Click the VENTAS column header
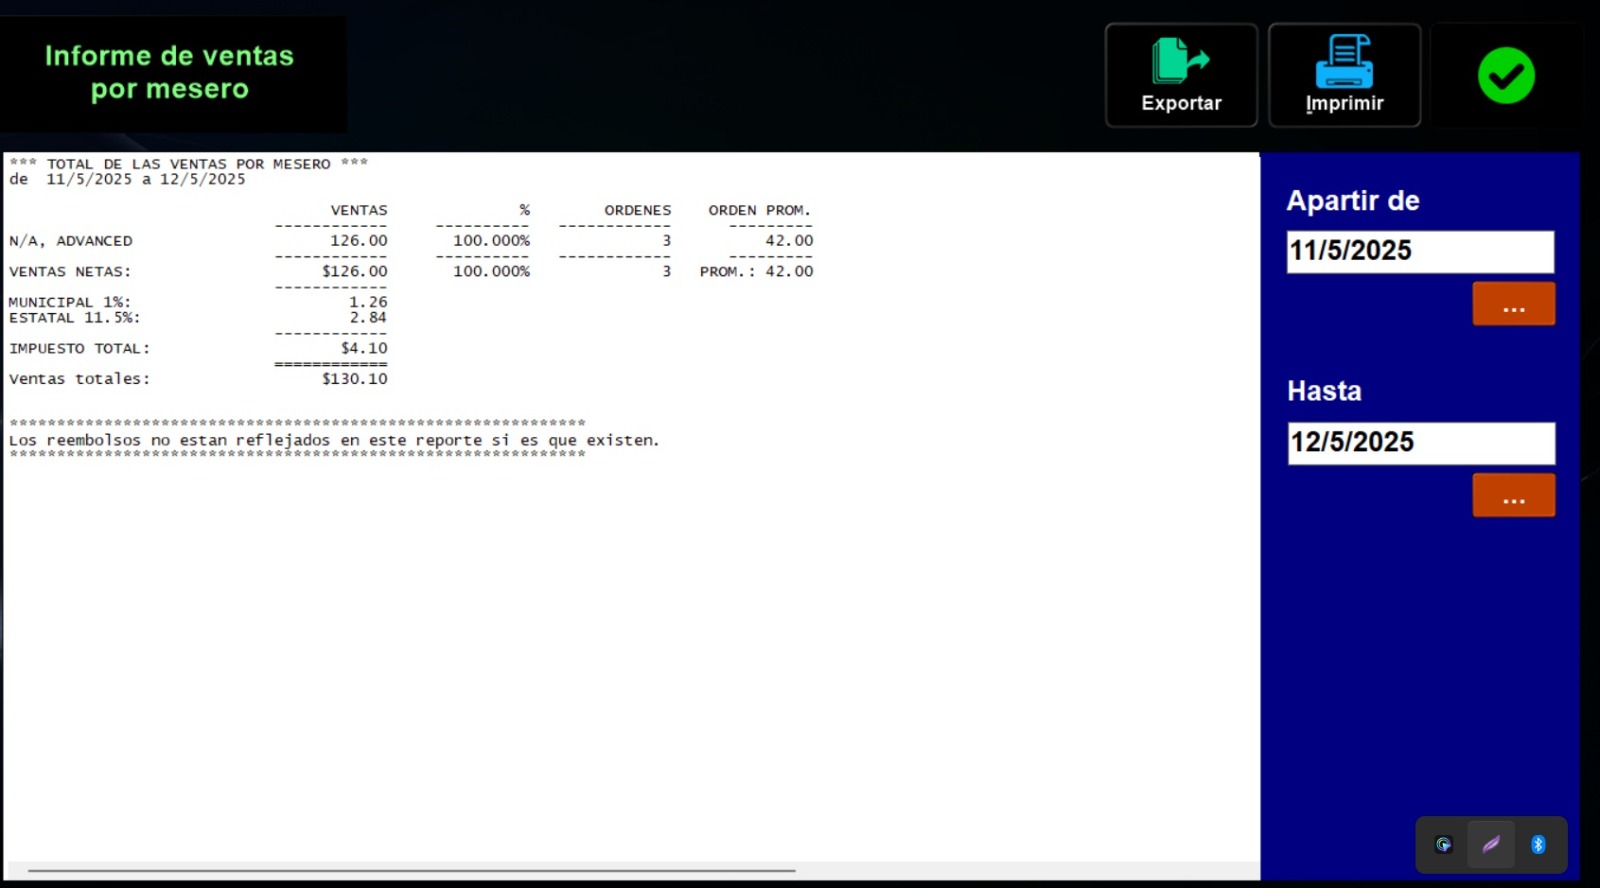1600x888 pixels. [359, 210]
